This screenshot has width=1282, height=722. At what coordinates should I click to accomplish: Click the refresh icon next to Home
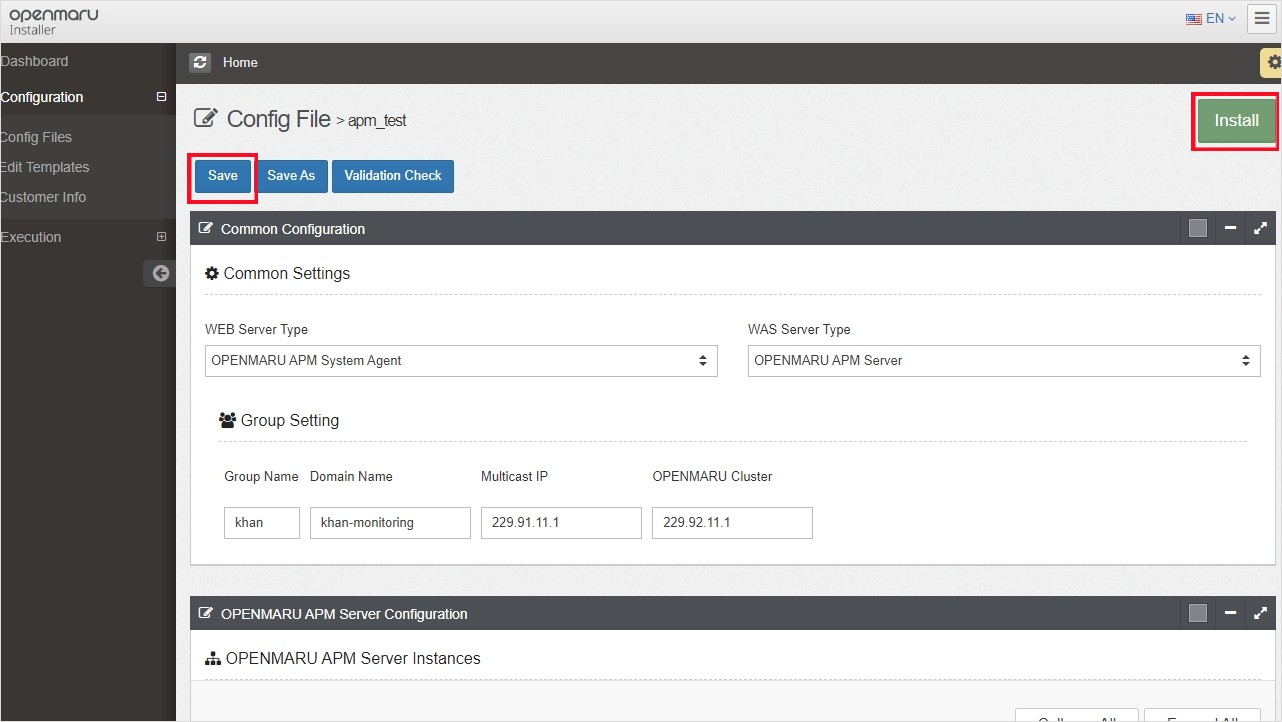pos(201,62)
